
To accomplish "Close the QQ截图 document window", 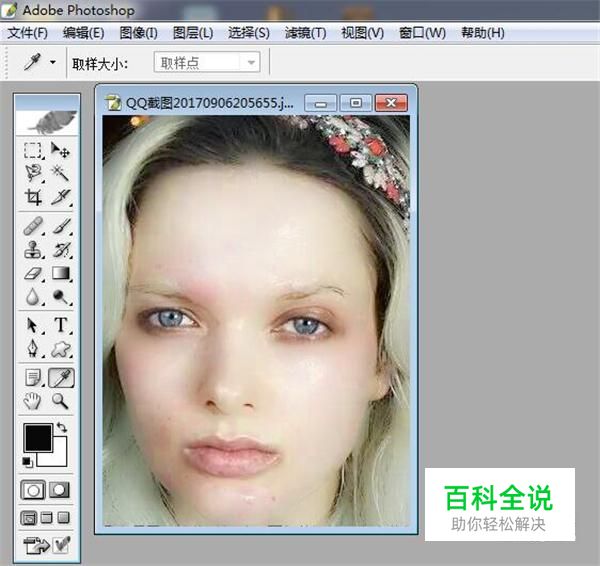I will pos(391,103).
